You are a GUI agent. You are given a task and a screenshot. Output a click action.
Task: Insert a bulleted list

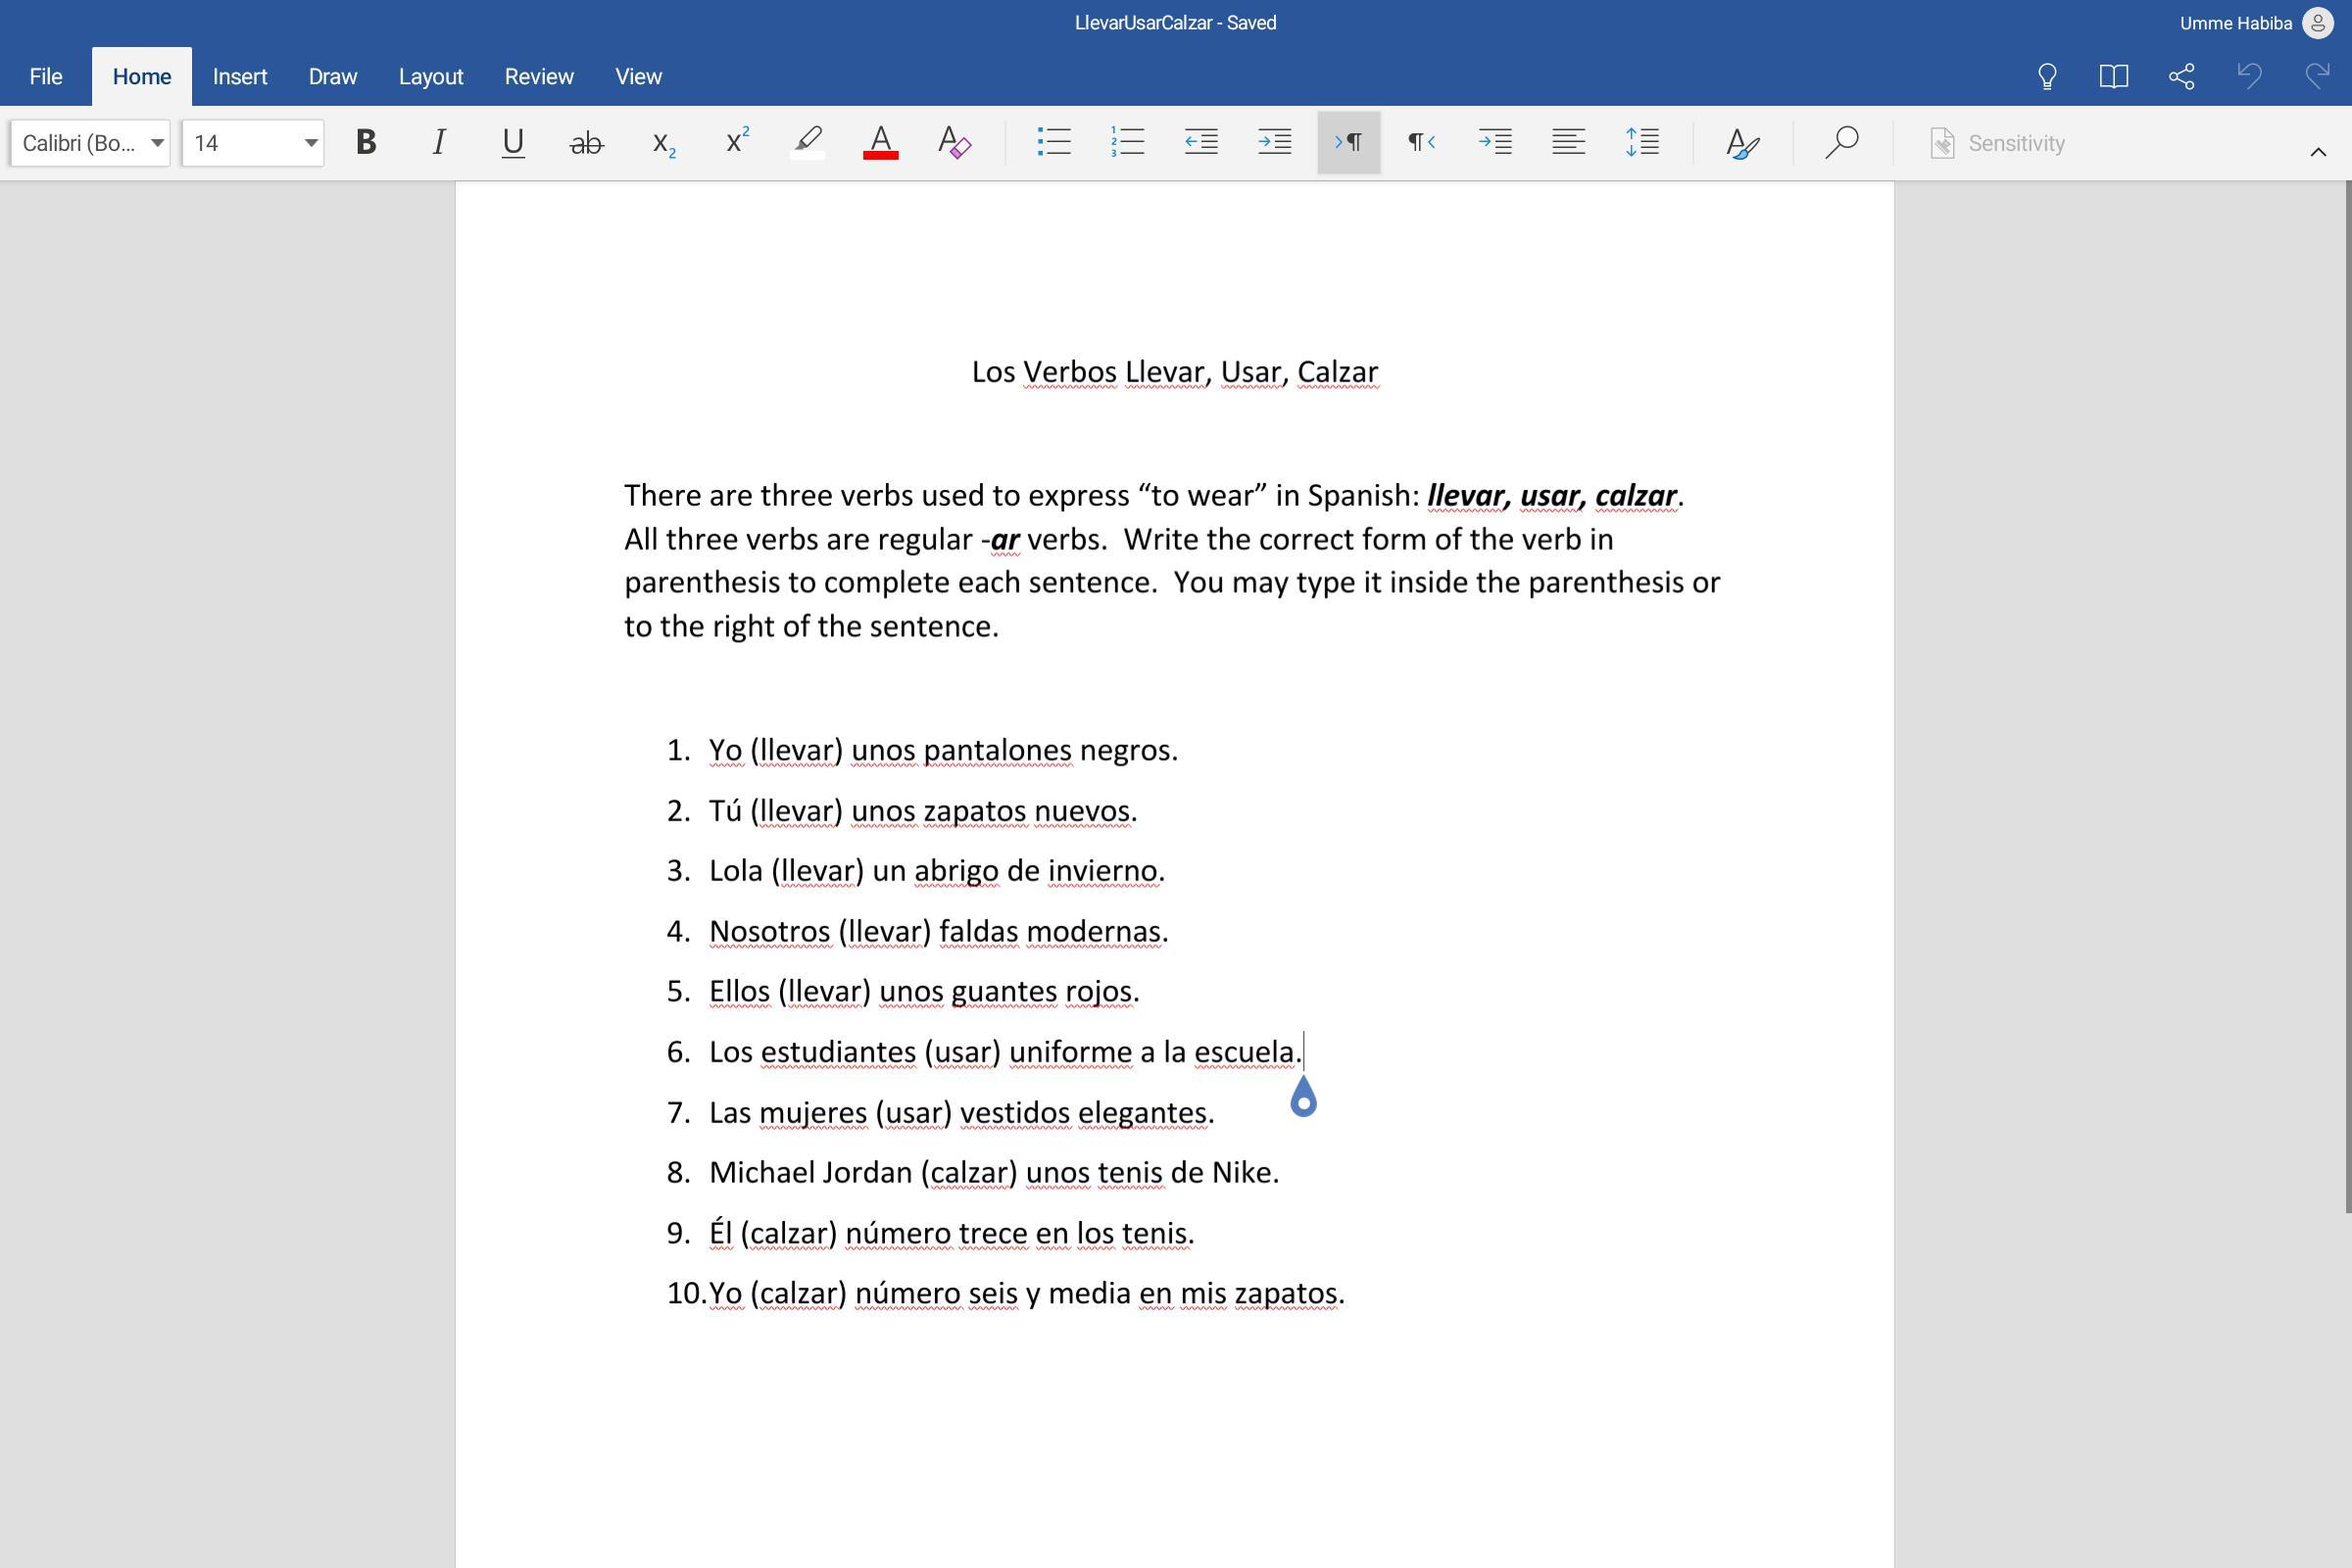tap(1053, 143)
